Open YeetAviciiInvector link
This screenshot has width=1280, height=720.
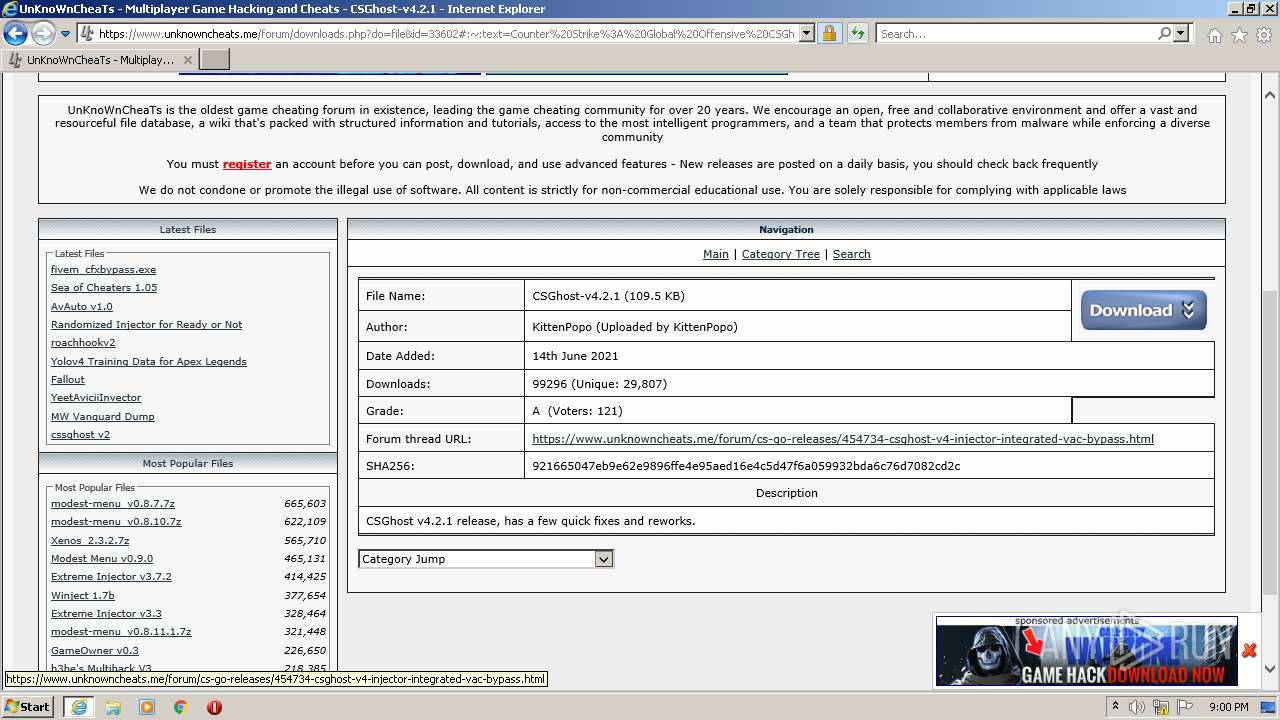96,398
